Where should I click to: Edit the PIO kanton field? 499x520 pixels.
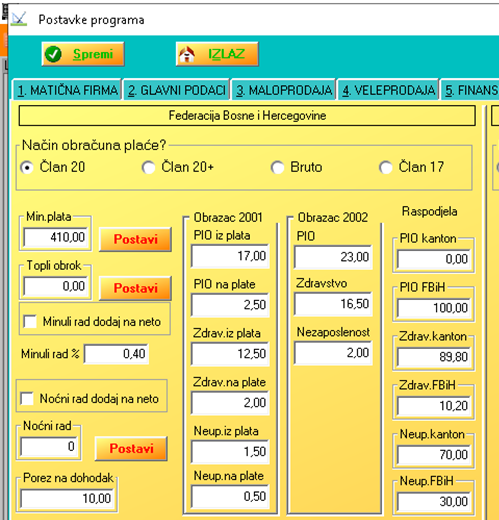pyautogui.click(x=434, y=259)
